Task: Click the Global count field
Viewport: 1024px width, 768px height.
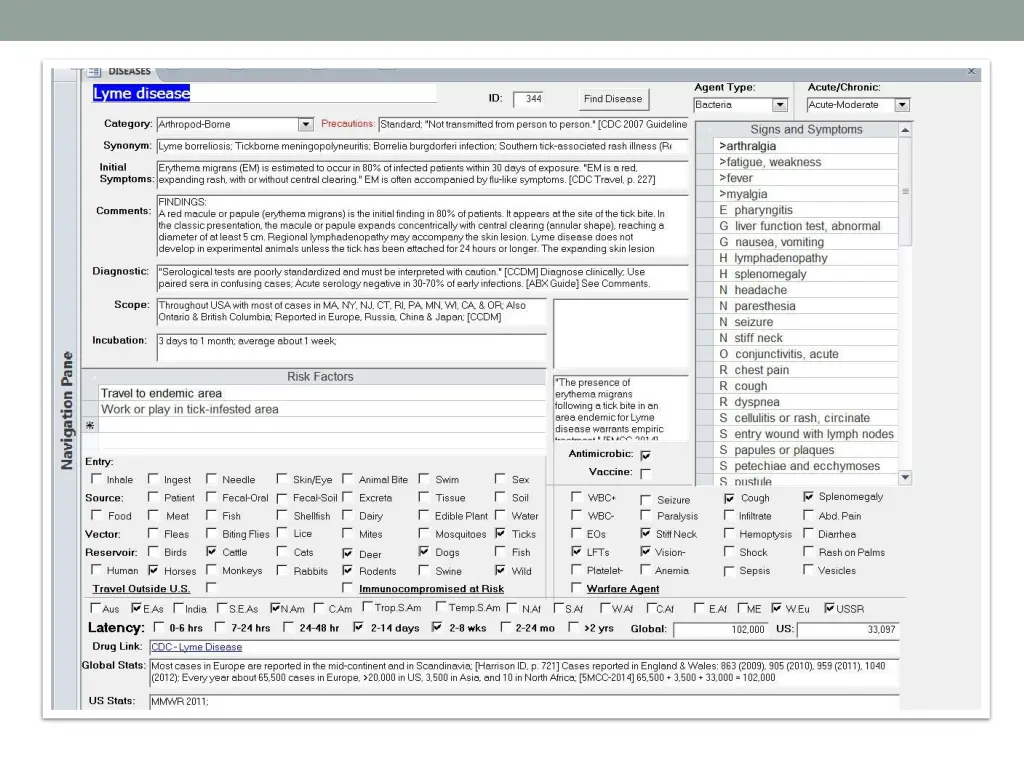Action: (x=720, y=630)
